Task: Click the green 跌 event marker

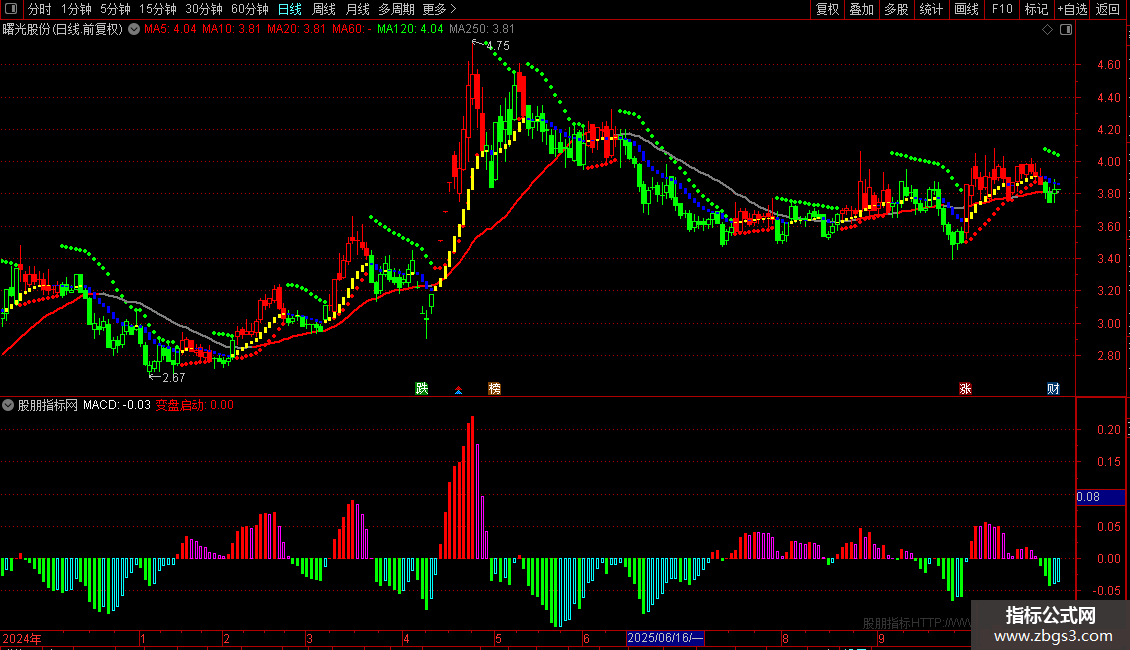Action: (x=422, y=388)
